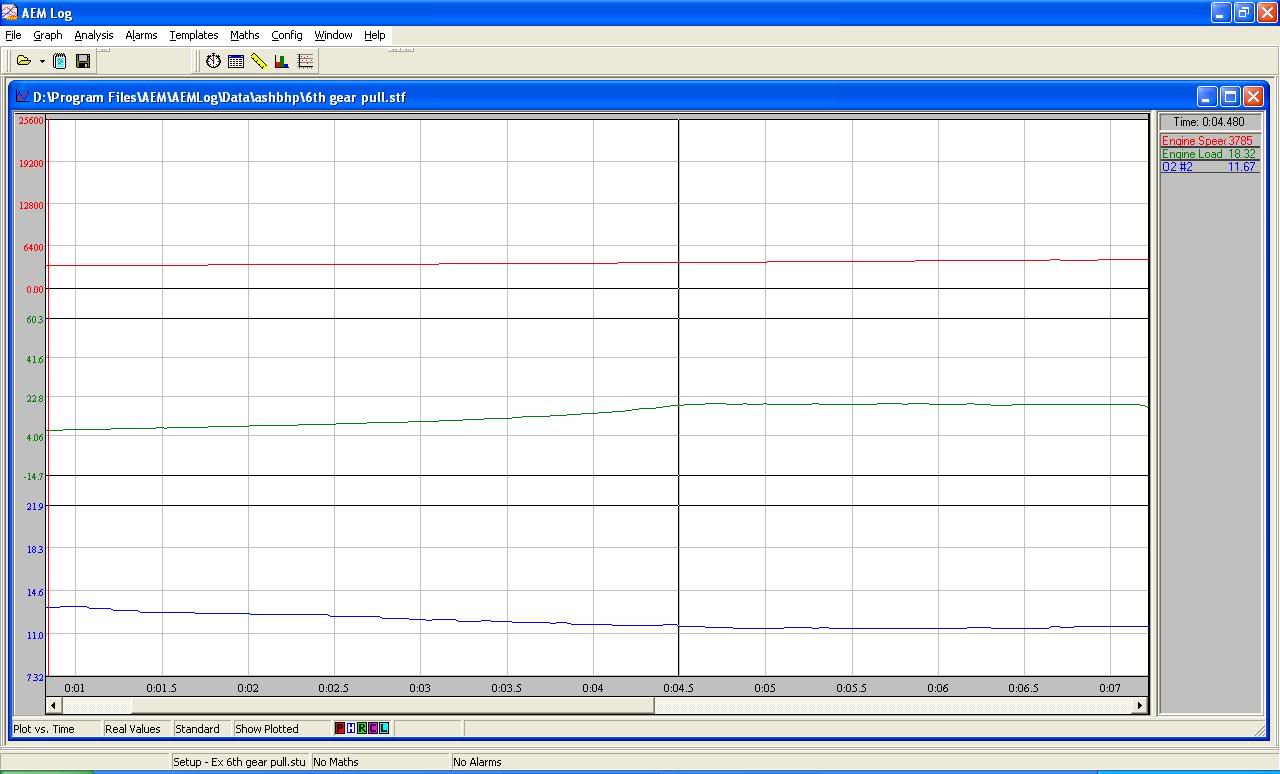Click the horizontal scrollbar left arrow
The image size is (1280, 774).
[55, 705]
